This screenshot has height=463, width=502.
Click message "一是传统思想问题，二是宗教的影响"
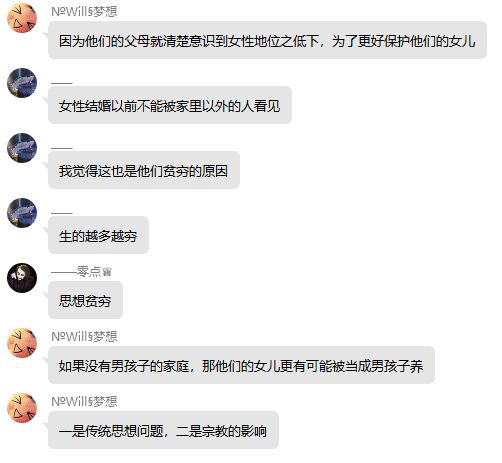click(163, 430)
